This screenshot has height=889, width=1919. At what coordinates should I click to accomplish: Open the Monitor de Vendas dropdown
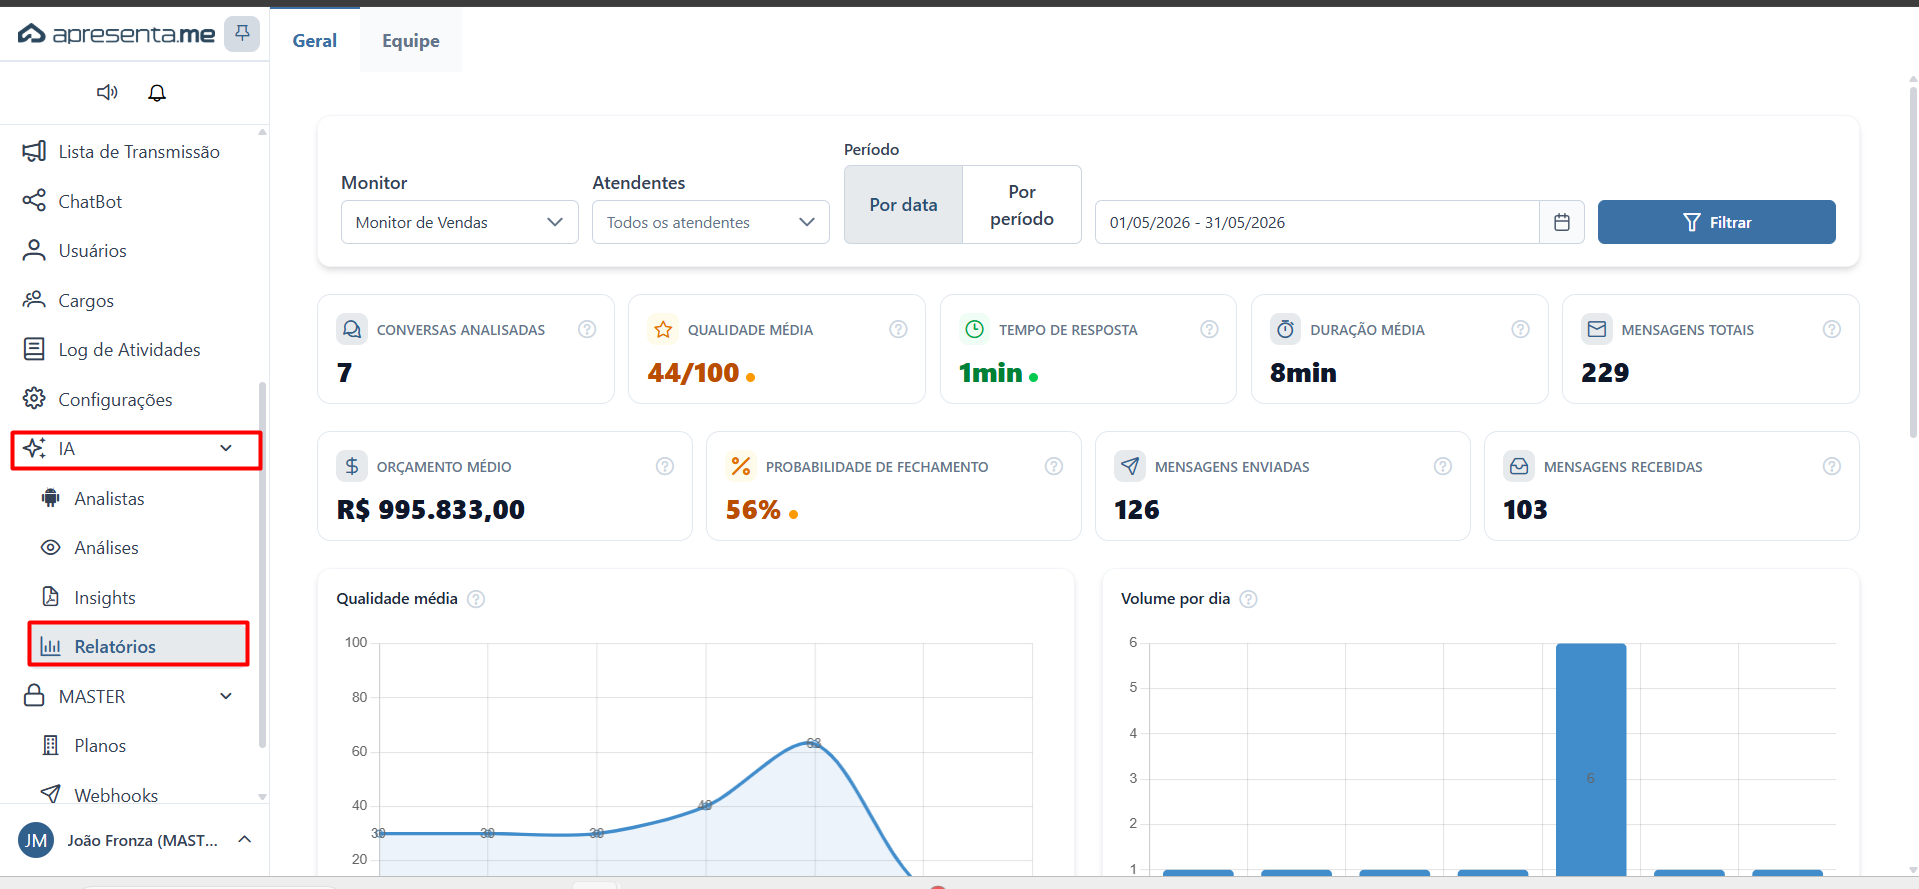coord(460,222)
